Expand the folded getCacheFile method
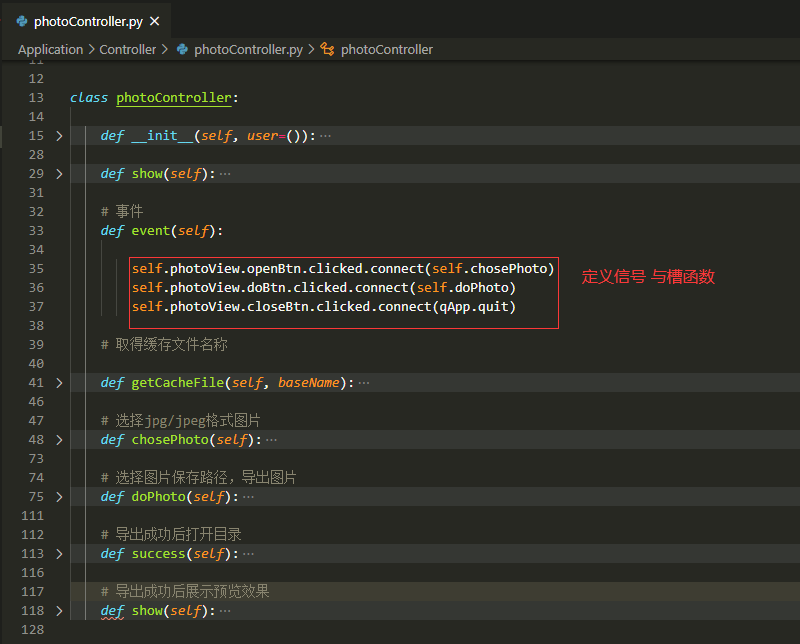The image size is (800, 644). [x=59, y=383]
